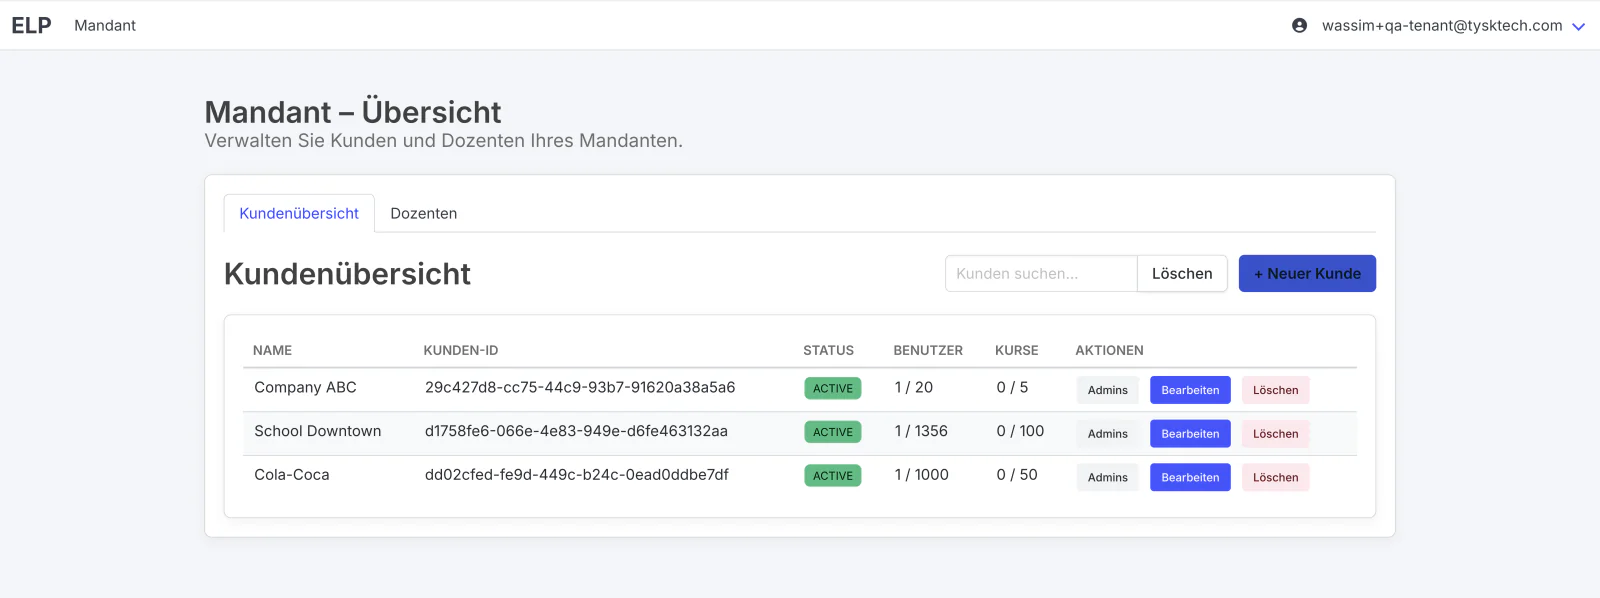Click the Löschen button beside search field
The height and width of the screenshot is (598, 1600).
point(1182,273)
